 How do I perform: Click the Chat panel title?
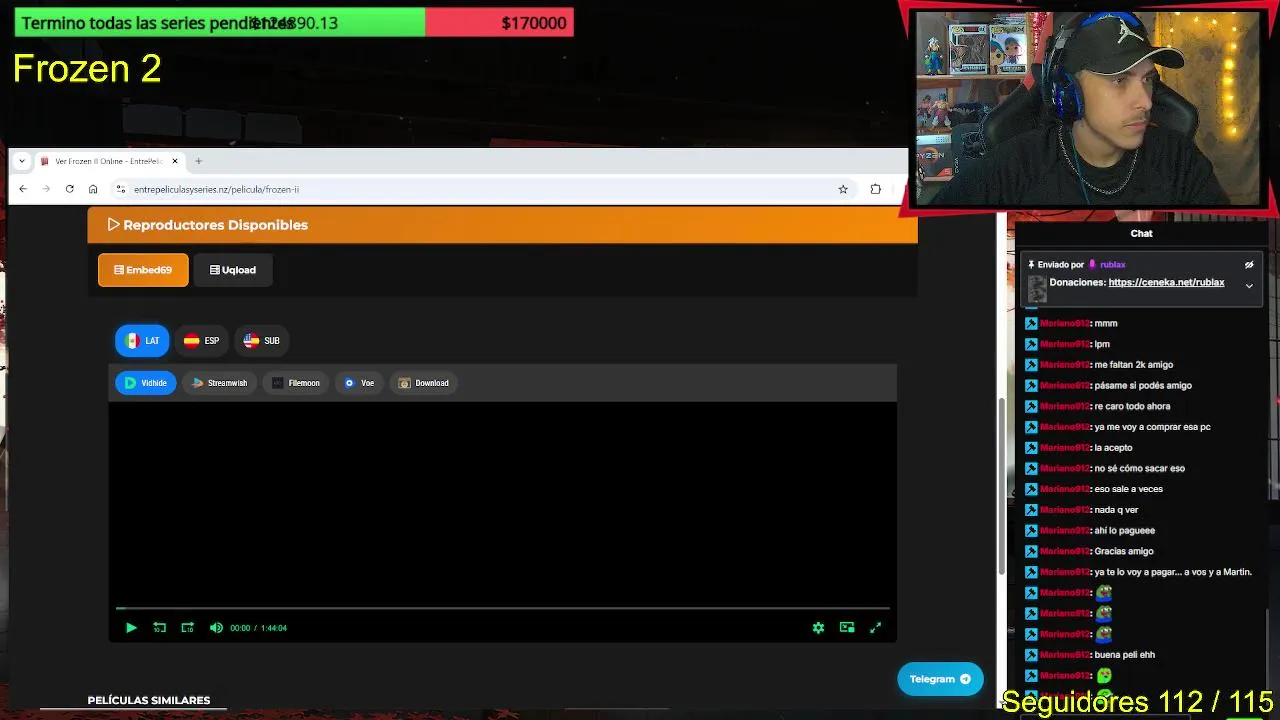click(1141, 233)
